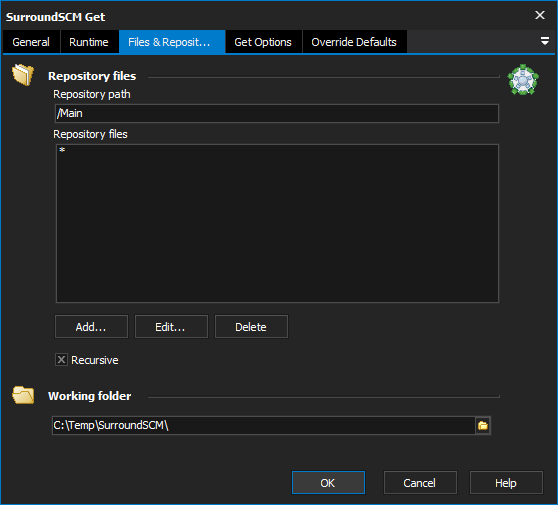Select the * entry in Repository files

click(x=62, y=150)
